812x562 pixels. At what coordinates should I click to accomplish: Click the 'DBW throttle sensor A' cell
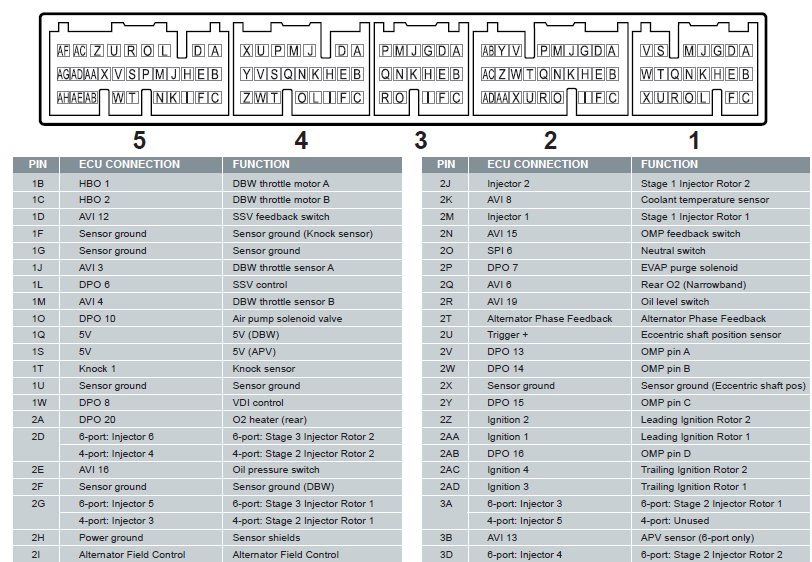point(312,268)
